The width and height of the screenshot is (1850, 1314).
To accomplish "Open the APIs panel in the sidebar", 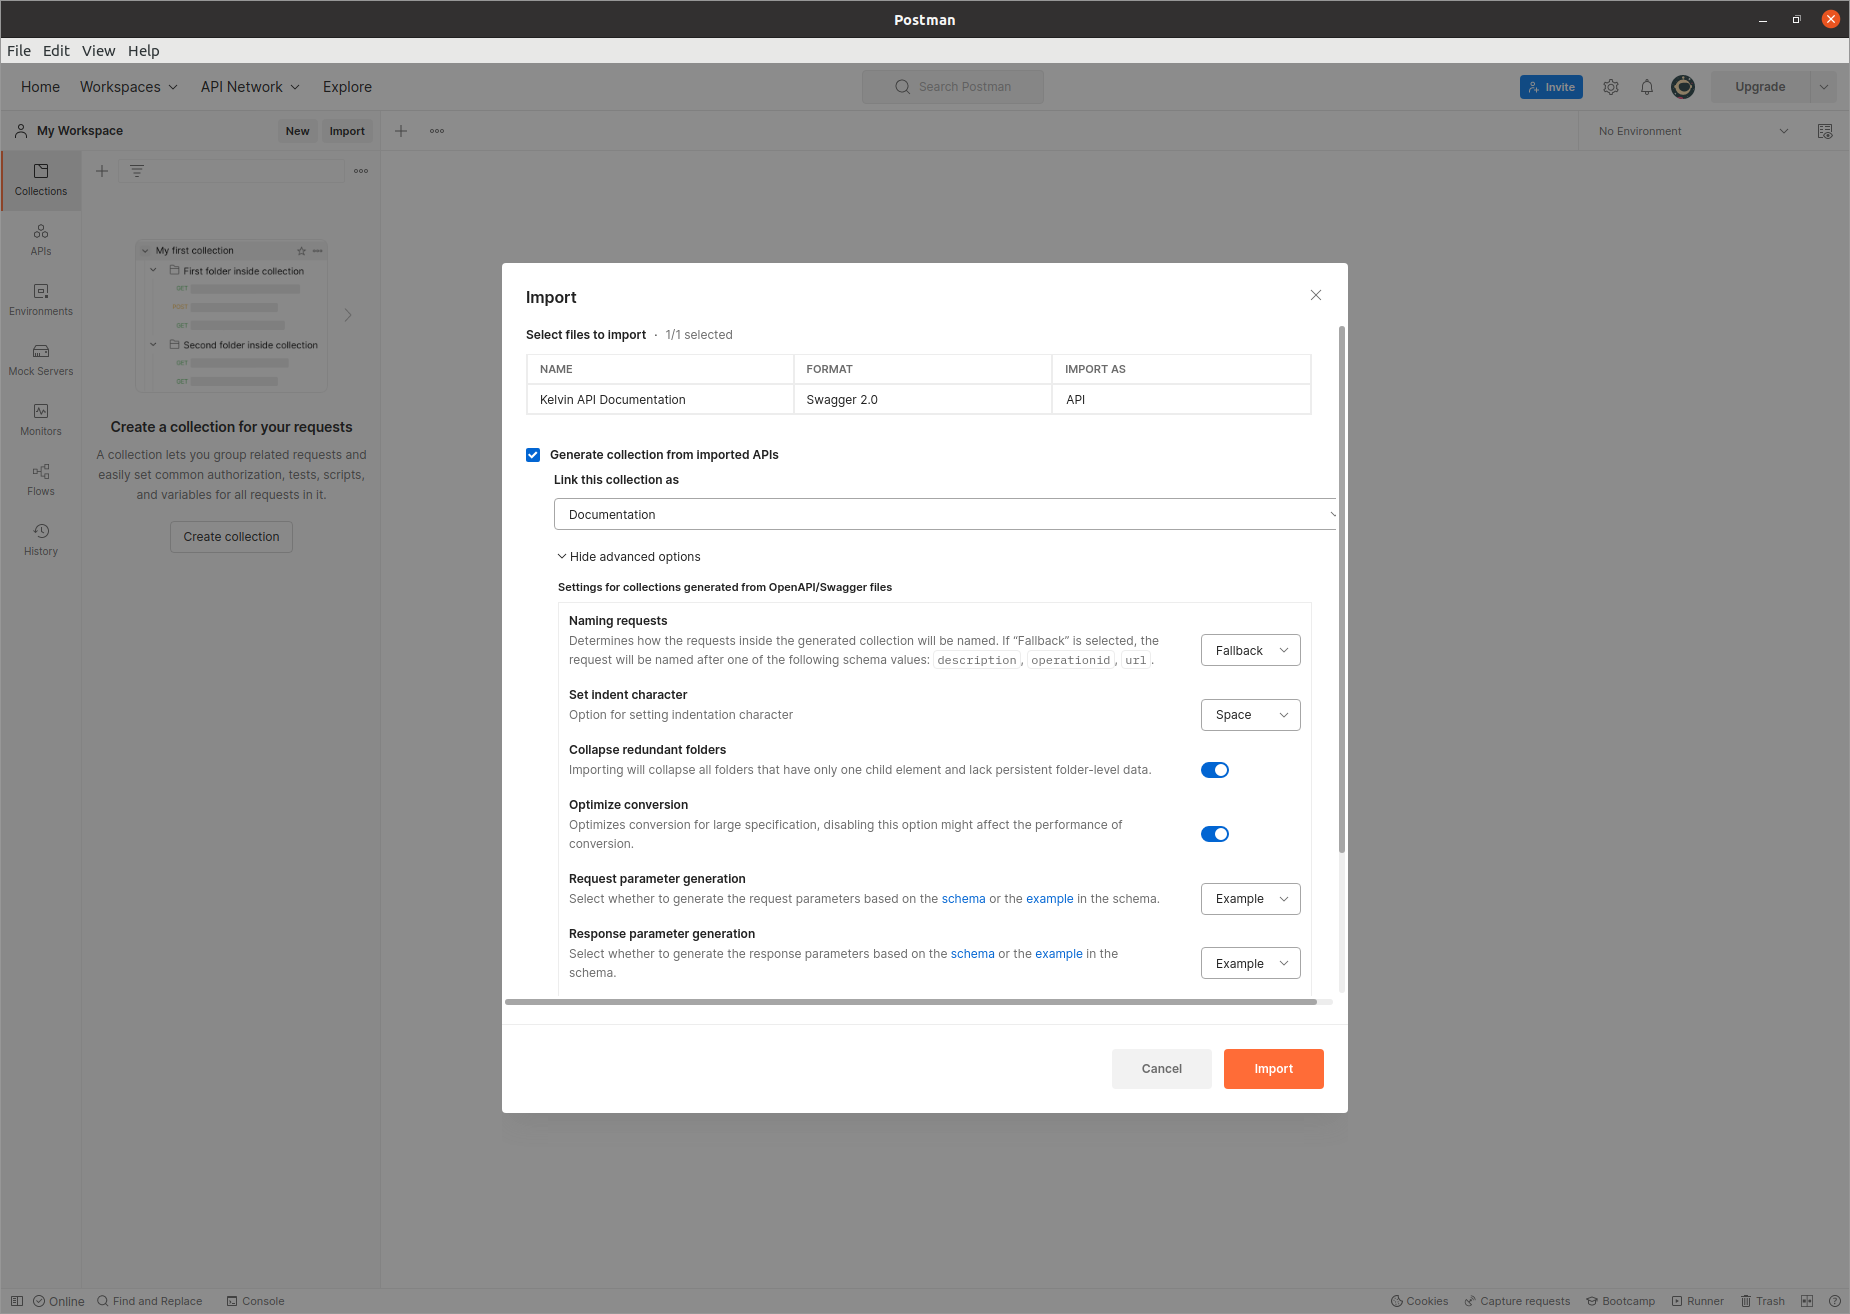I will (x=40, y=239).
